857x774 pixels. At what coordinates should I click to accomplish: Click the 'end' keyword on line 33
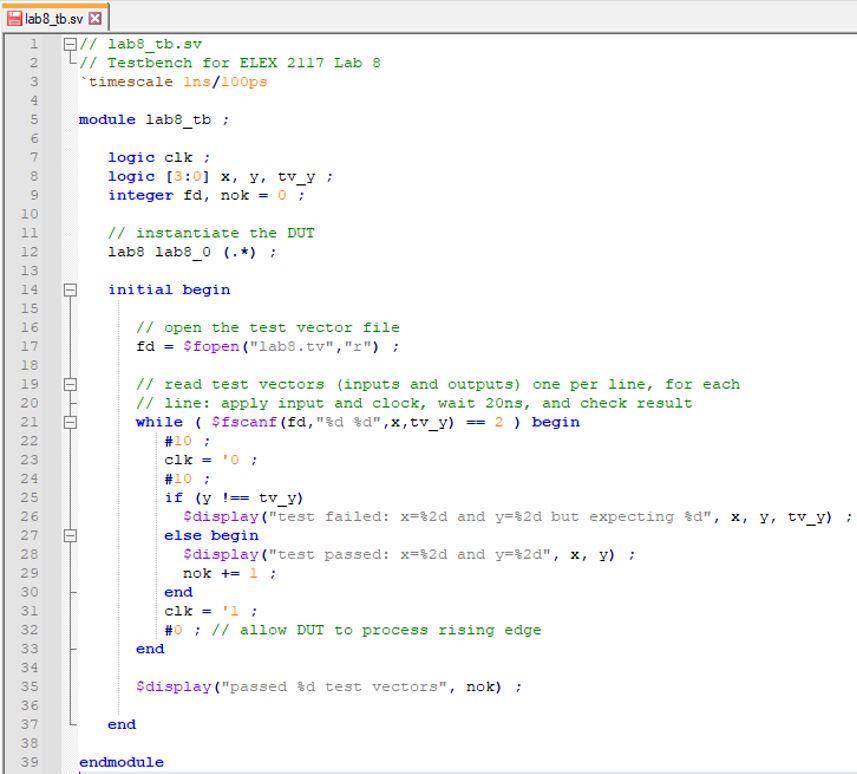pyautogui.click(x=150, y=649)
